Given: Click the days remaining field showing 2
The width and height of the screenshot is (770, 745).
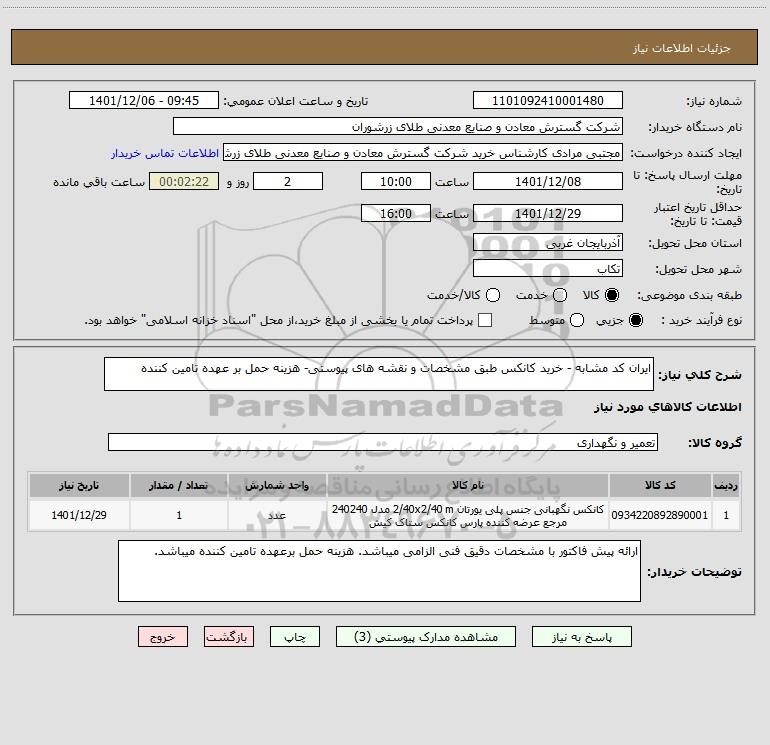Looking at the screenshot, I should [x=288, y=181].
